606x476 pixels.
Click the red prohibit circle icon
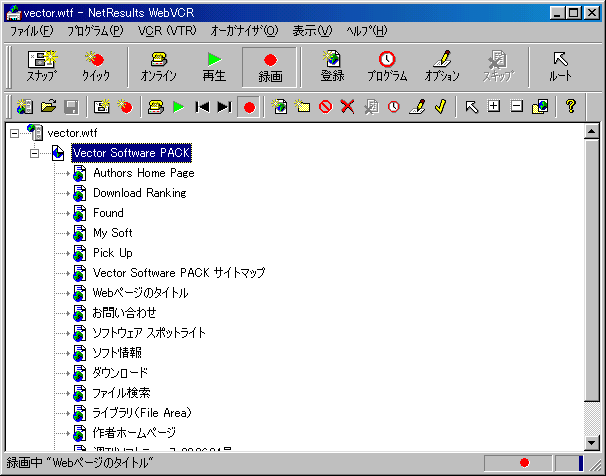tap(325, 106)
